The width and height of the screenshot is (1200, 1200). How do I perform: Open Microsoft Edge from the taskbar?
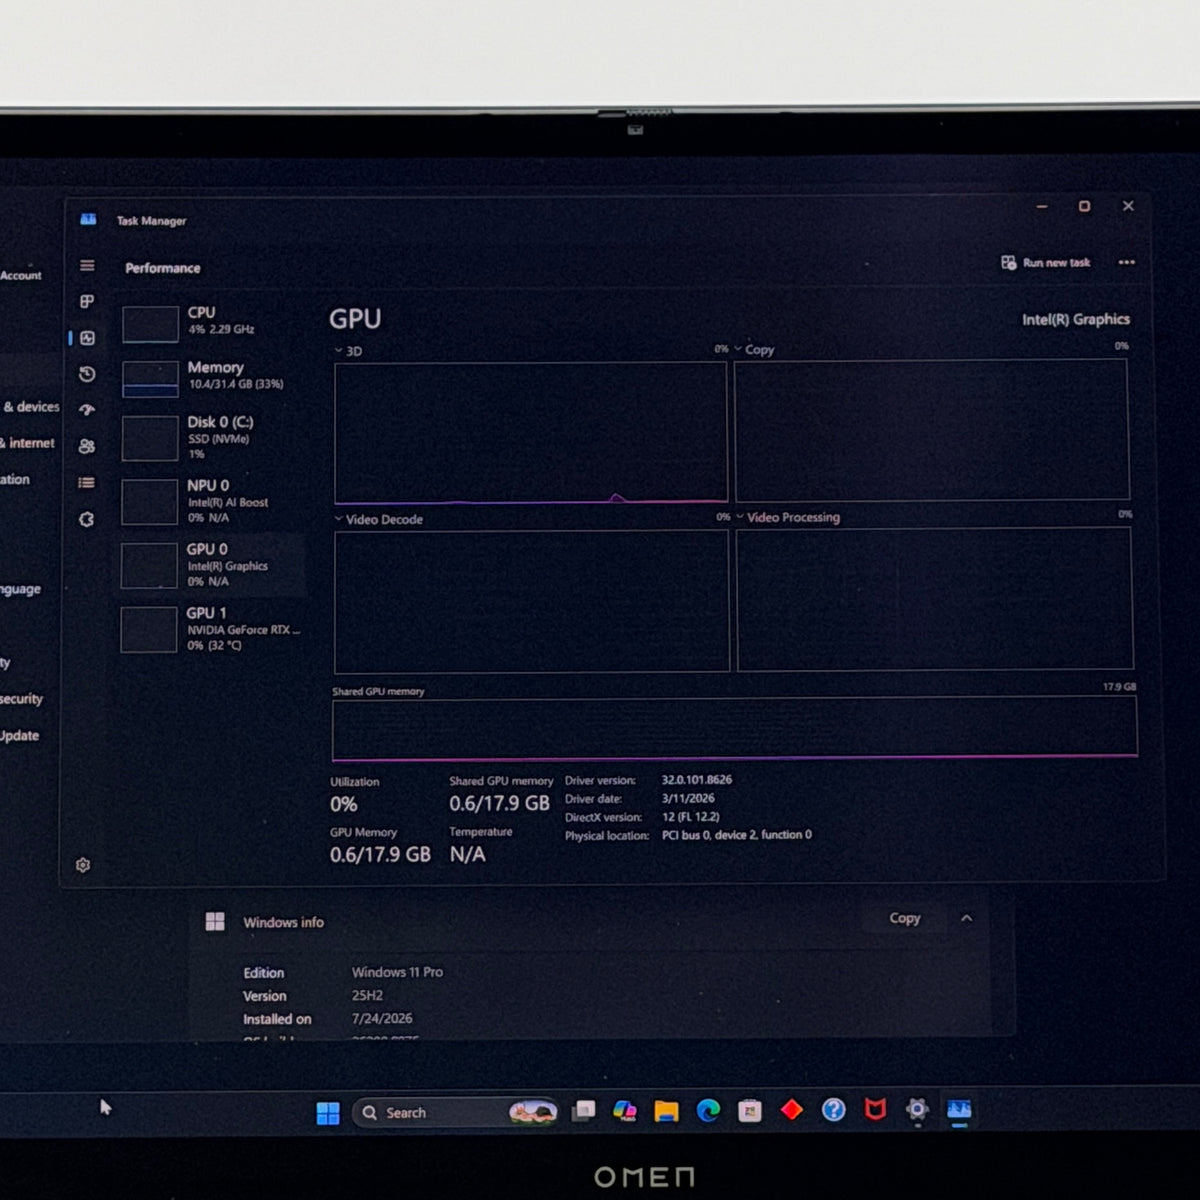[x=708, y=1111]
